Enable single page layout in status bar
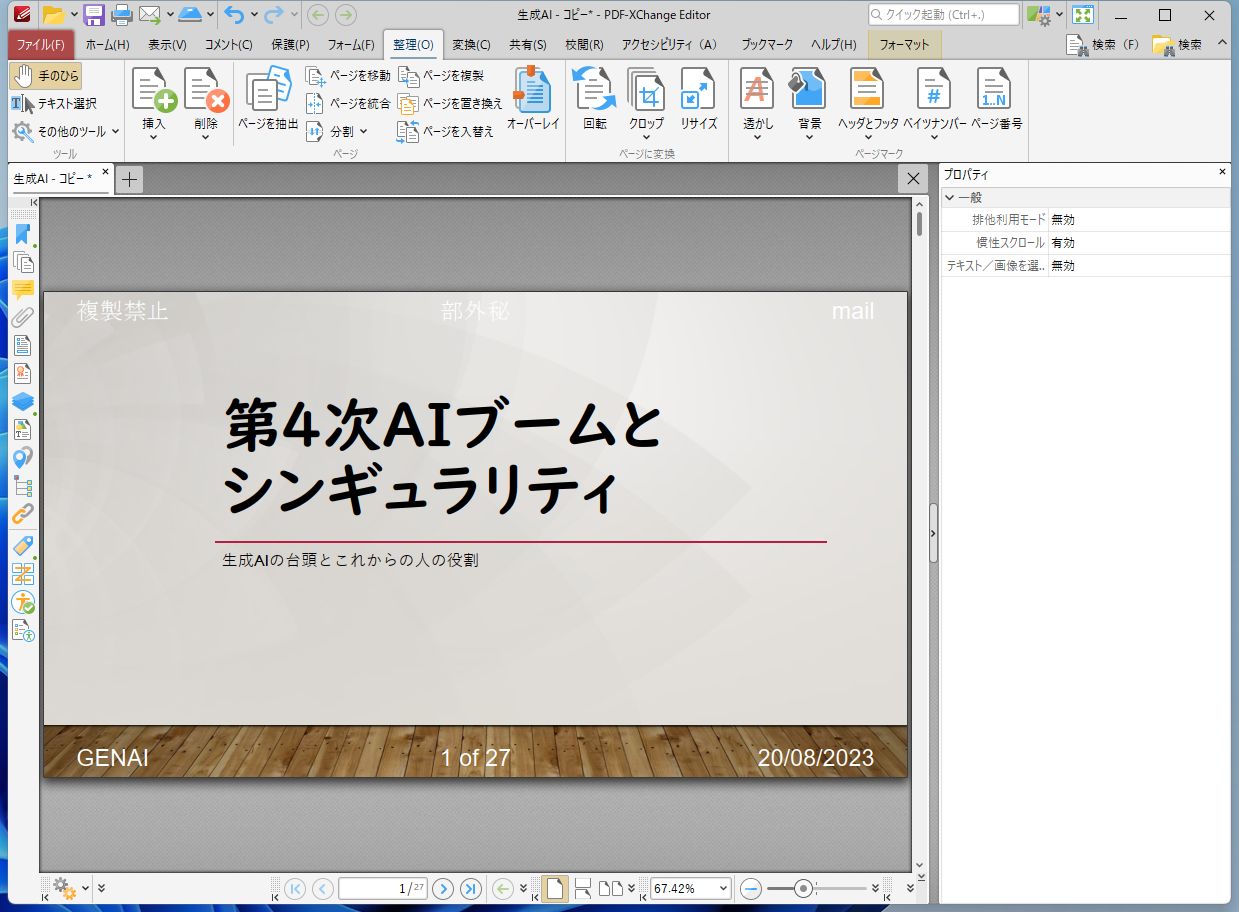The width and height of the screenshot is (1239, 912). coord(555,888)
